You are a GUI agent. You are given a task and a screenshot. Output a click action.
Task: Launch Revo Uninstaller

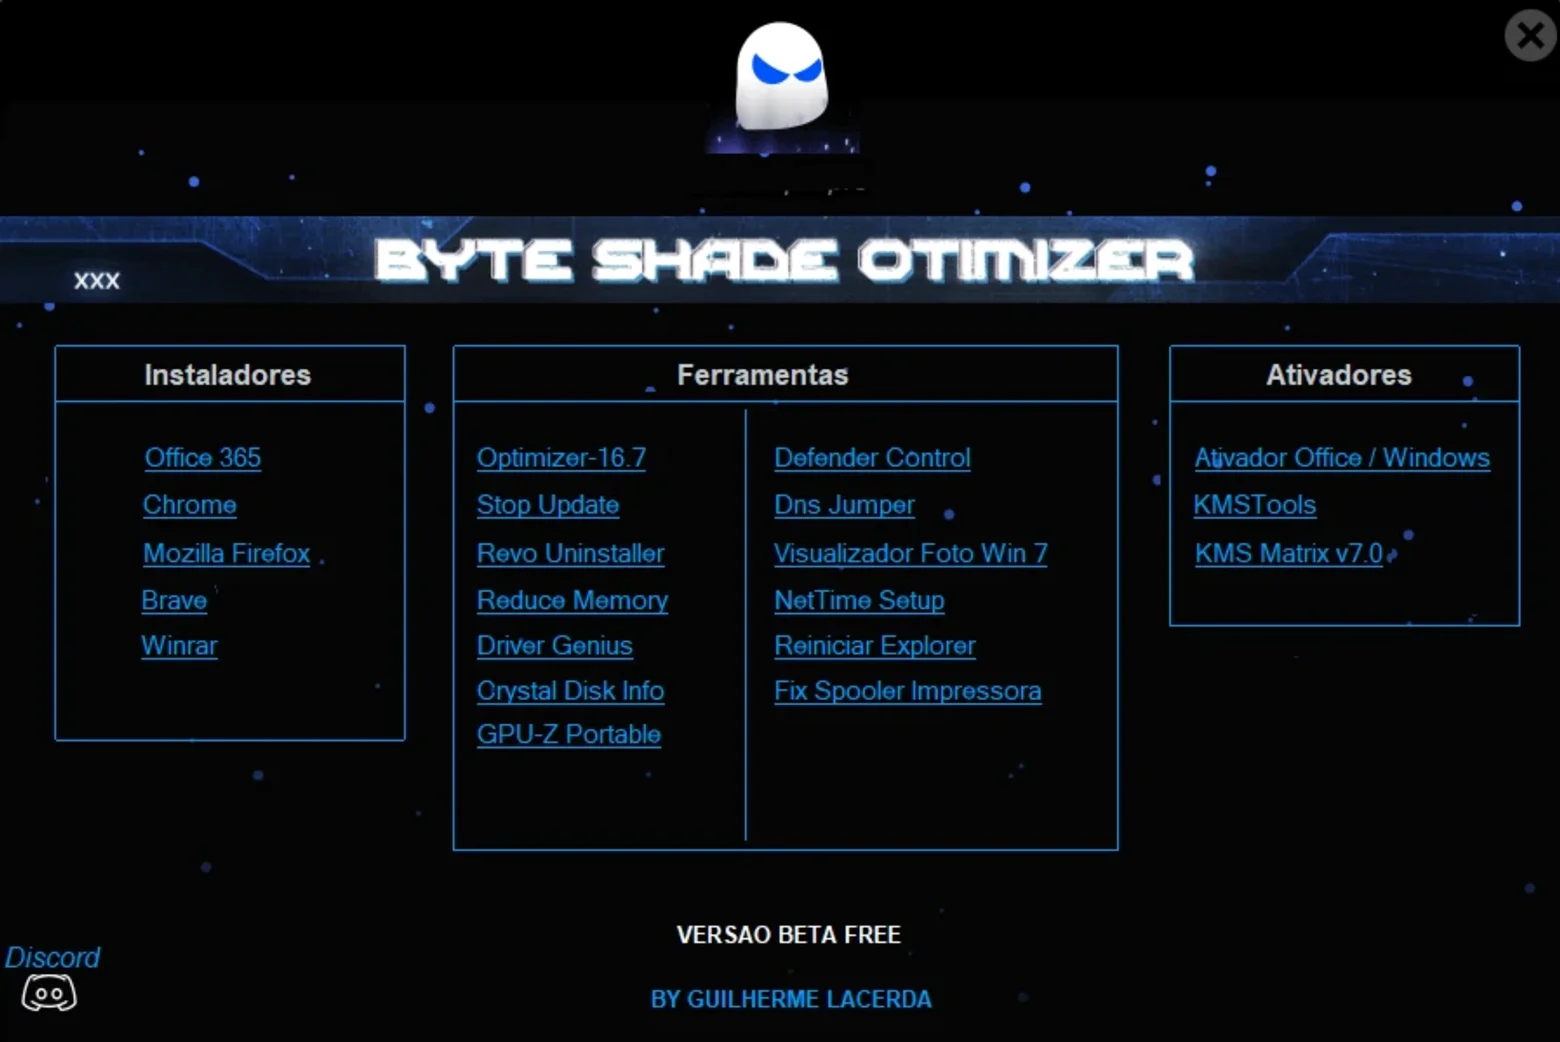571,553
